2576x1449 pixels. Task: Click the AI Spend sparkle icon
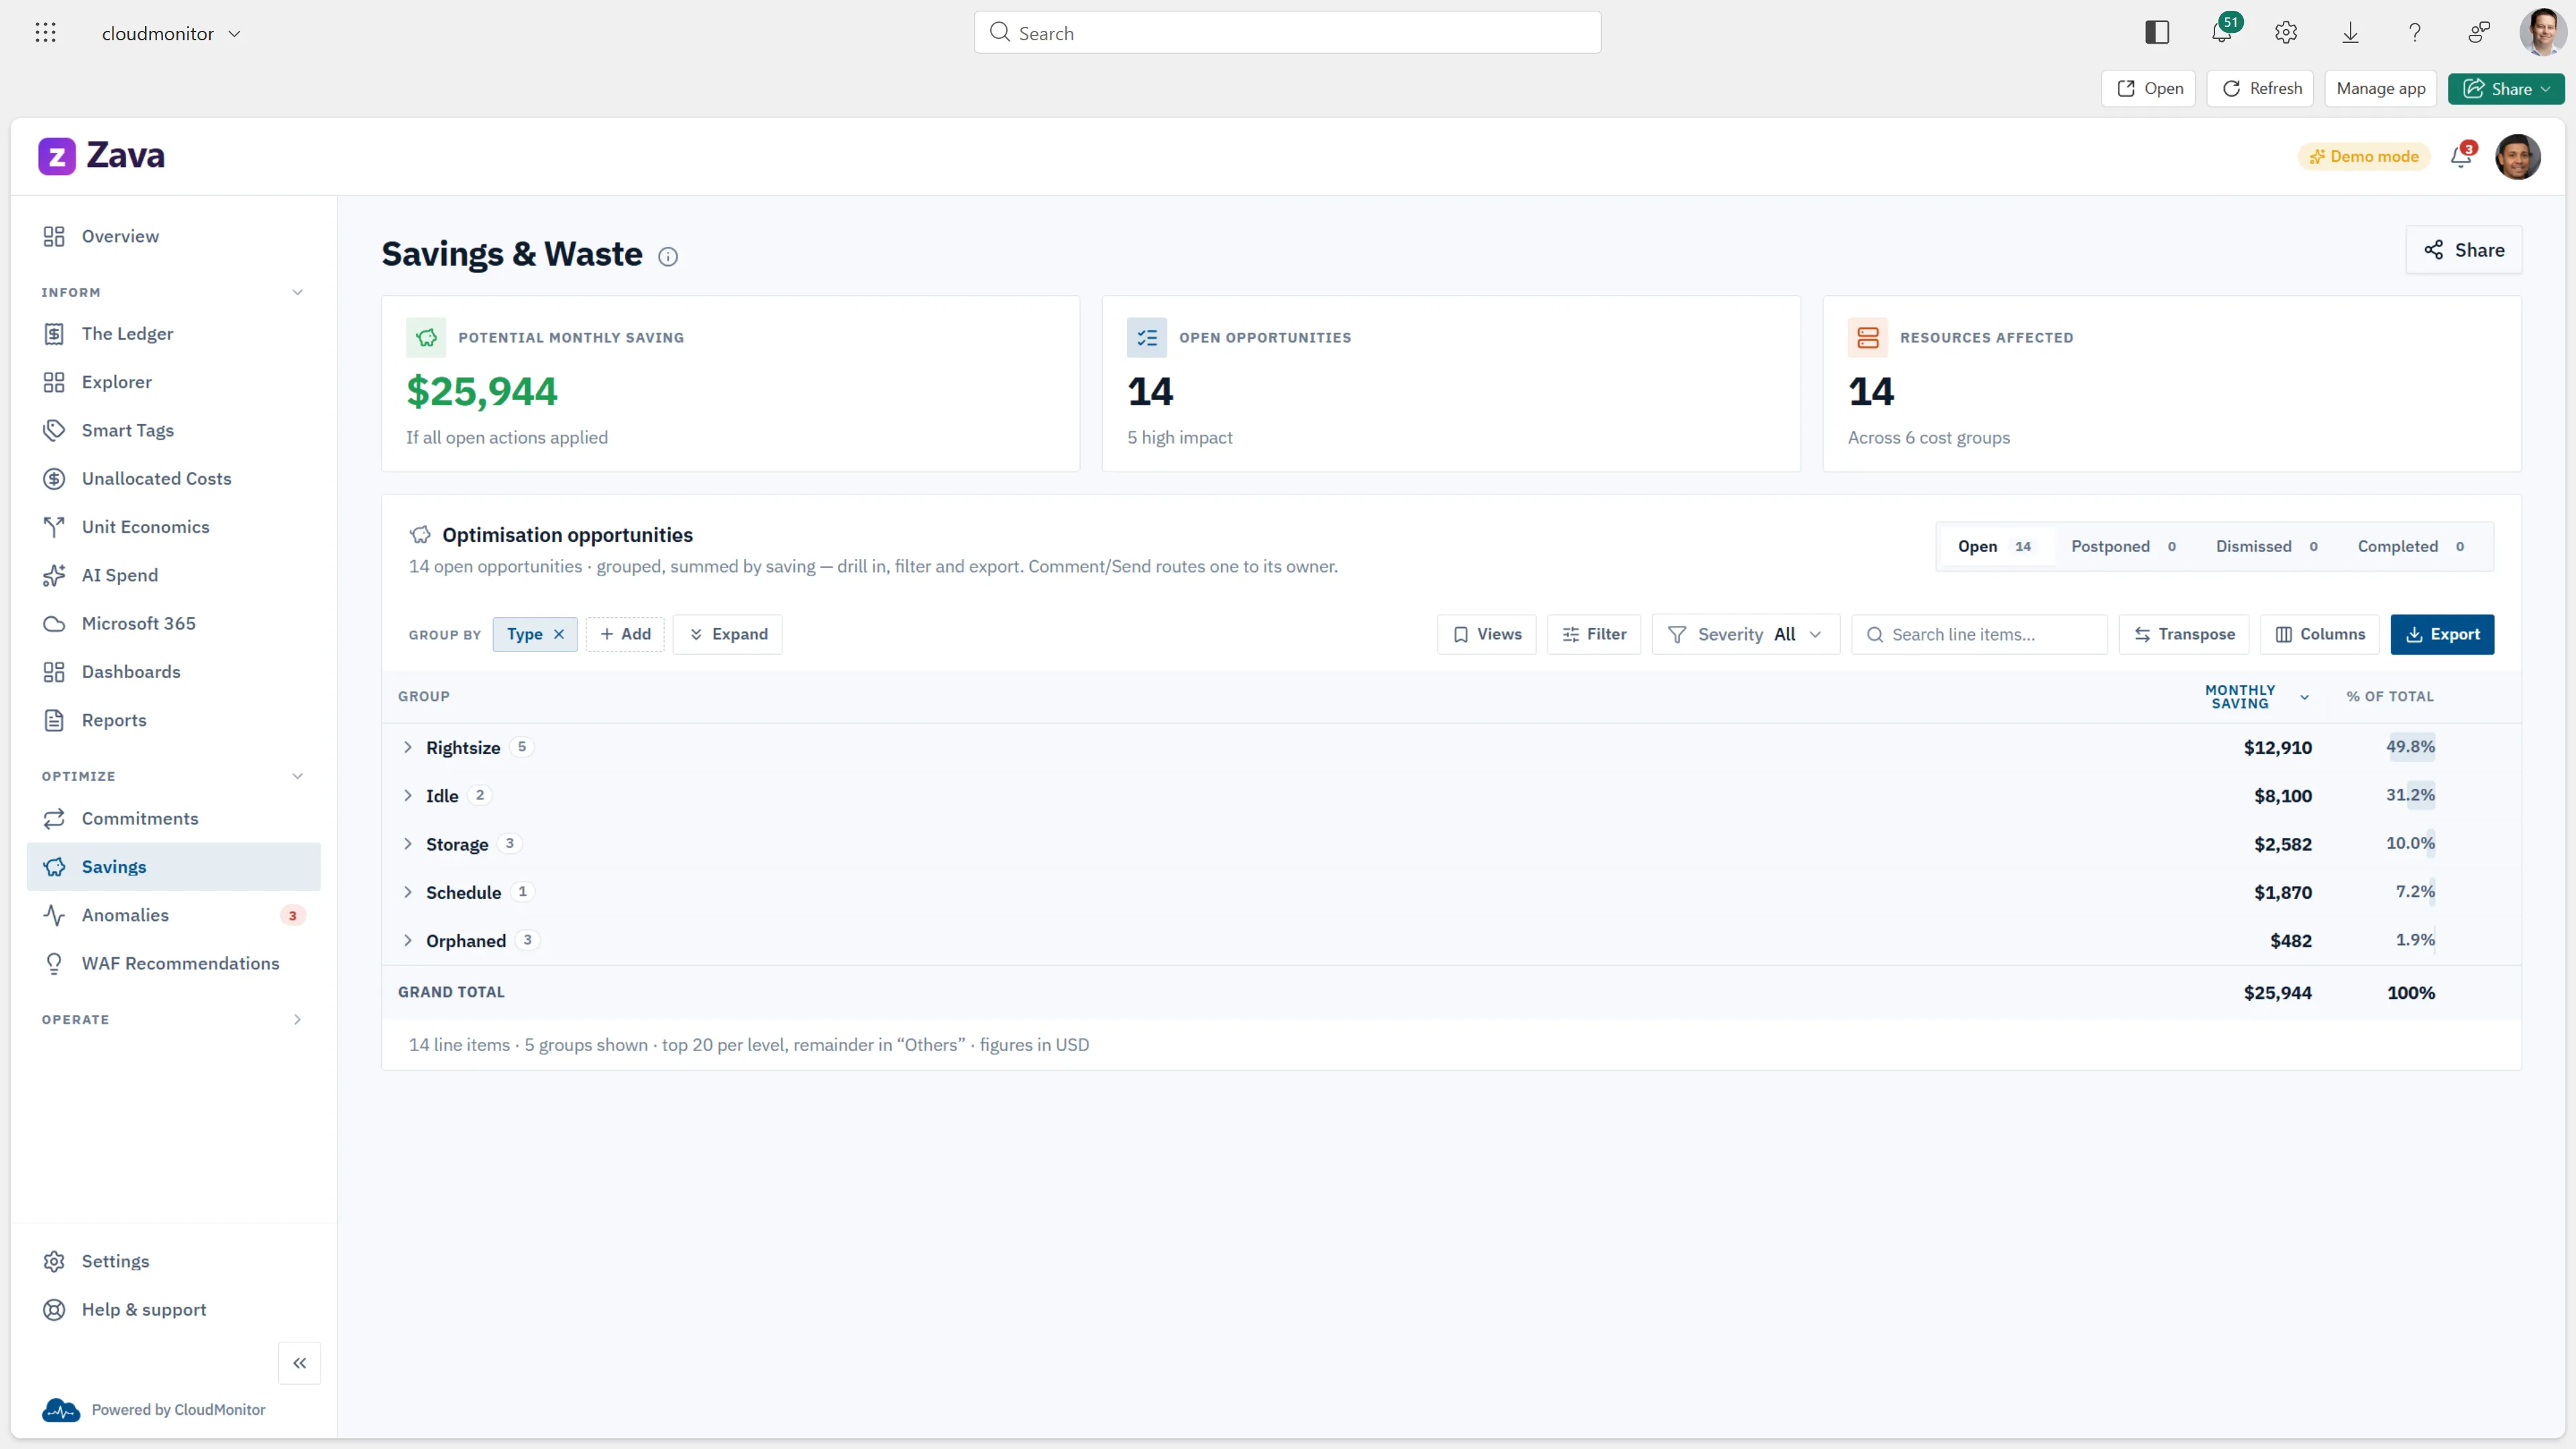pos(54,575)
